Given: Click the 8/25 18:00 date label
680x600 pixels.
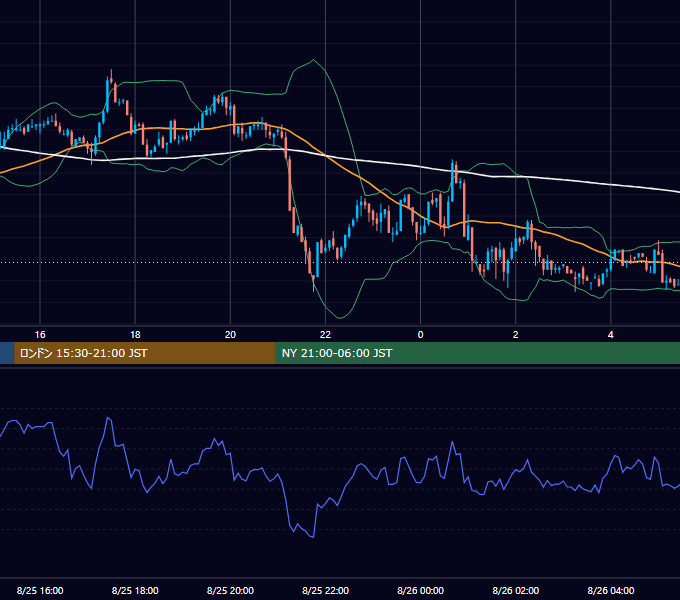Looking at the screenshot, I should (x=135, y=590).
